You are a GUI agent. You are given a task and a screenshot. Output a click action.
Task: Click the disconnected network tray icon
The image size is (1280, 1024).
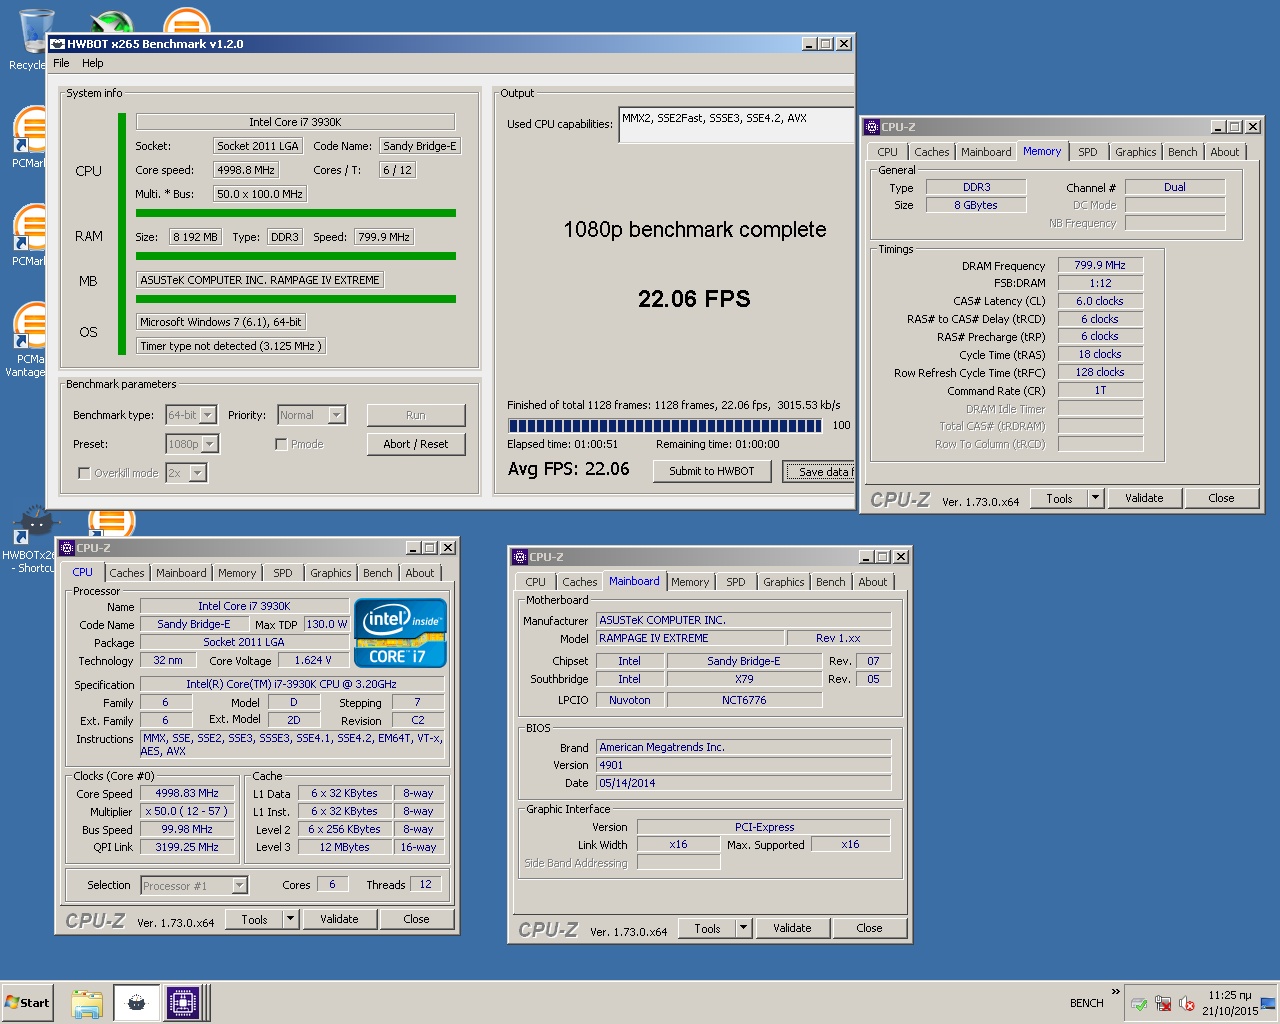click(1163, 1004)
